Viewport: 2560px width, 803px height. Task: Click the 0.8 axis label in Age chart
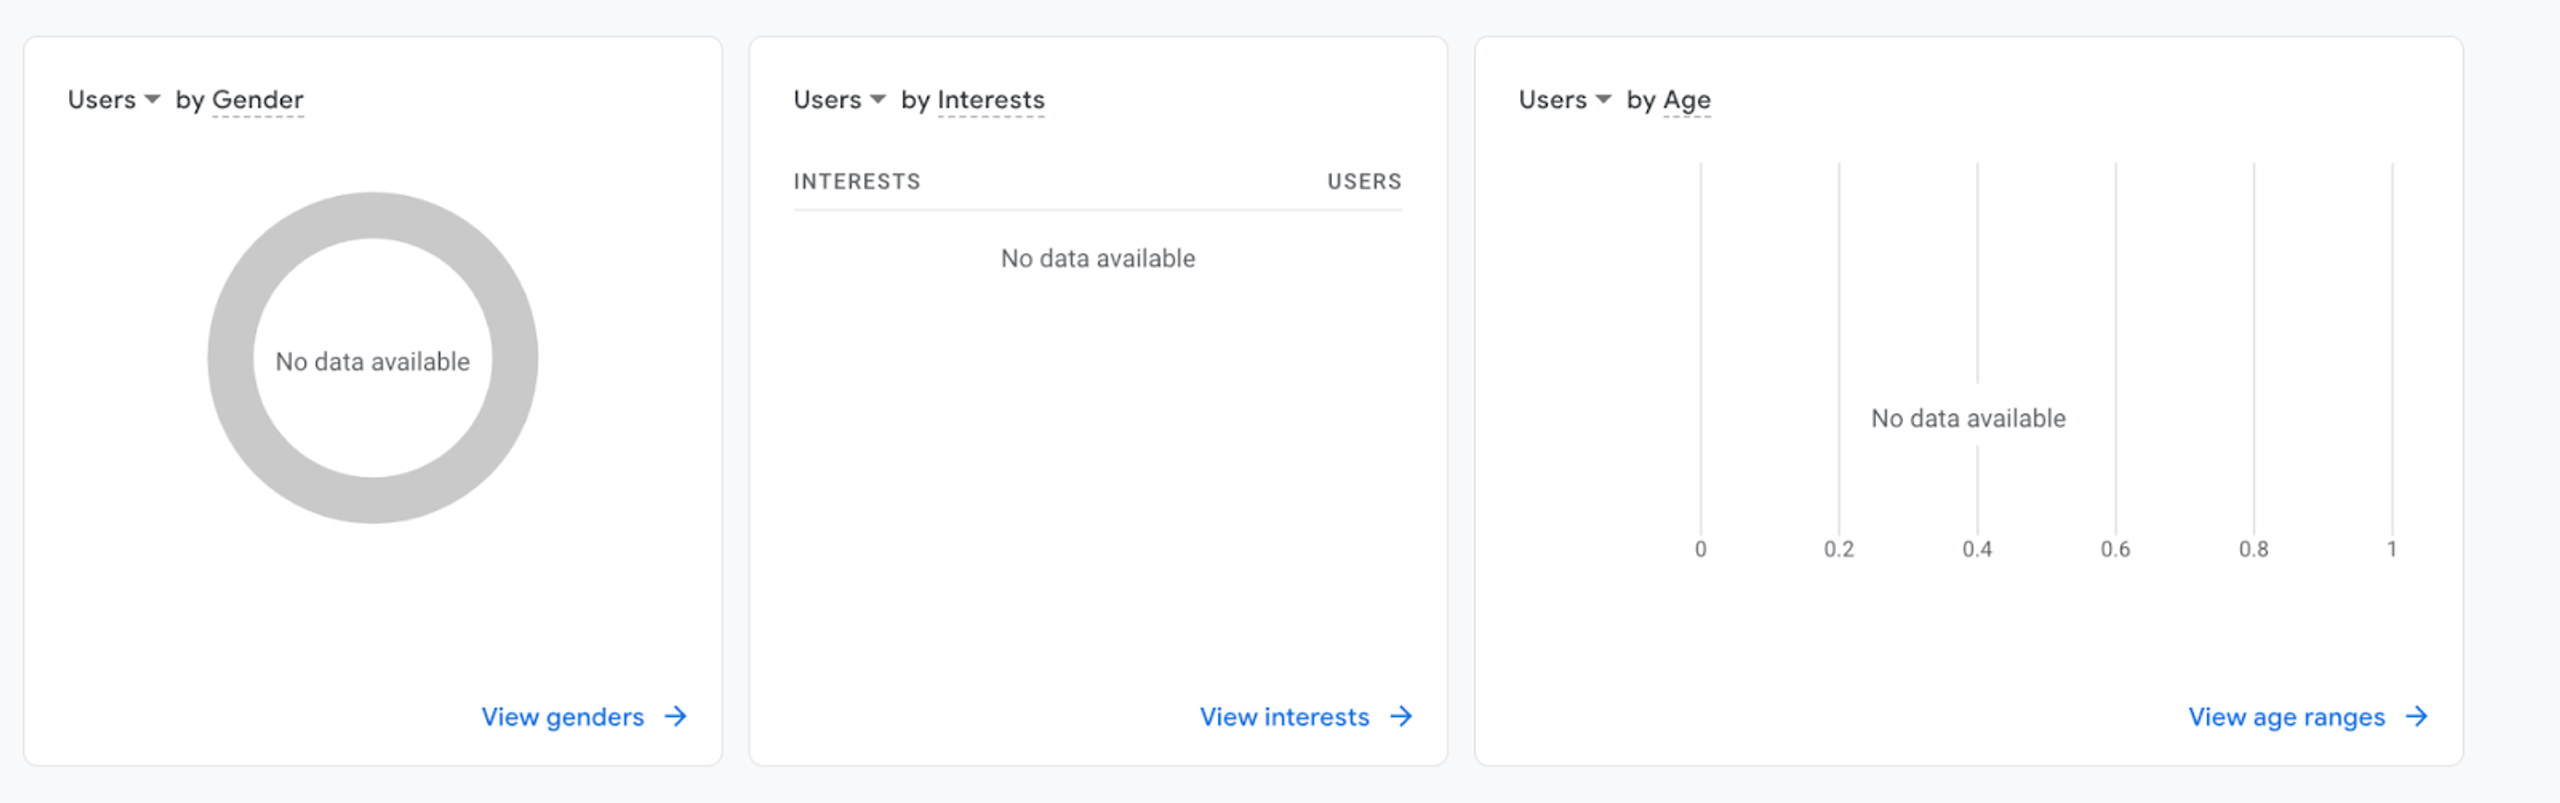(x=2253, y=549)
